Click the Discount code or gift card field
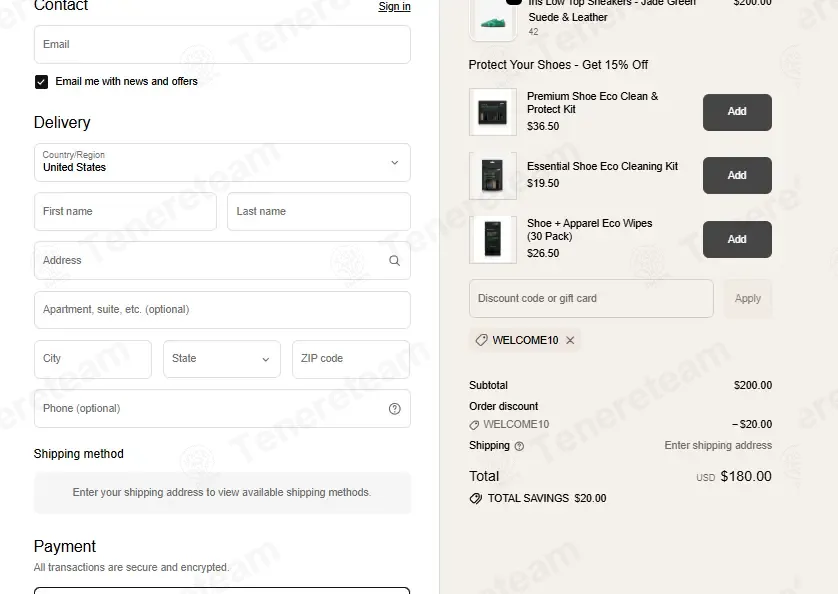This screenshot has width=838, height=594. [591, 298]
